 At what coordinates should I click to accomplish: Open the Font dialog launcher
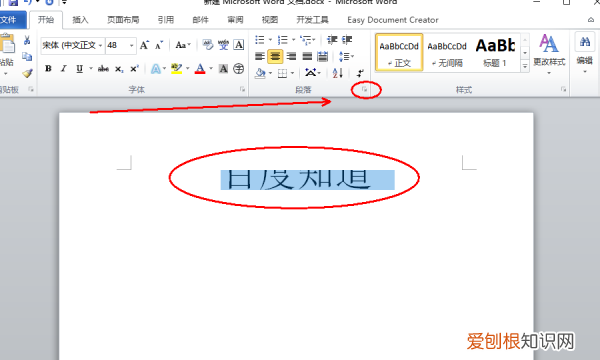coord(242,90)
